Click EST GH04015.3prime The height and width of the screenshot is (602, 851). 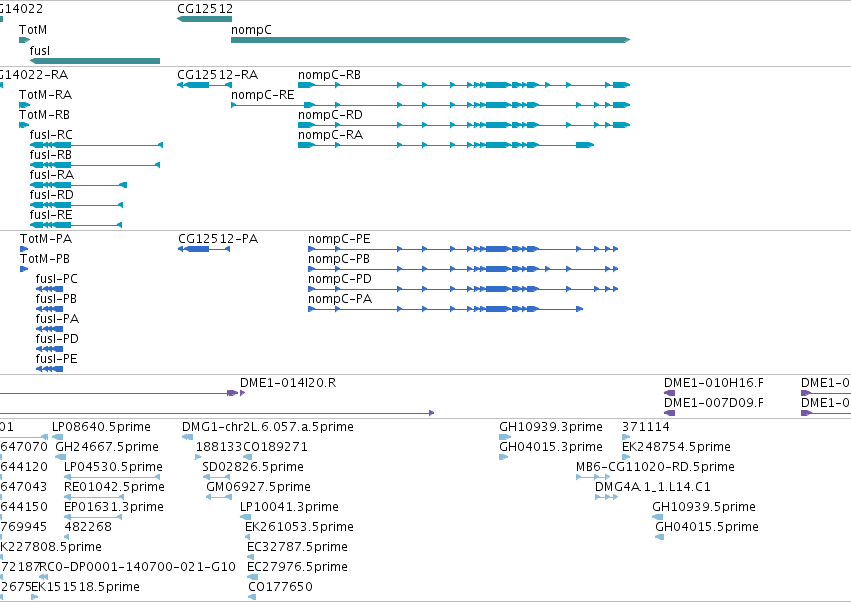(x=504, y=457)
